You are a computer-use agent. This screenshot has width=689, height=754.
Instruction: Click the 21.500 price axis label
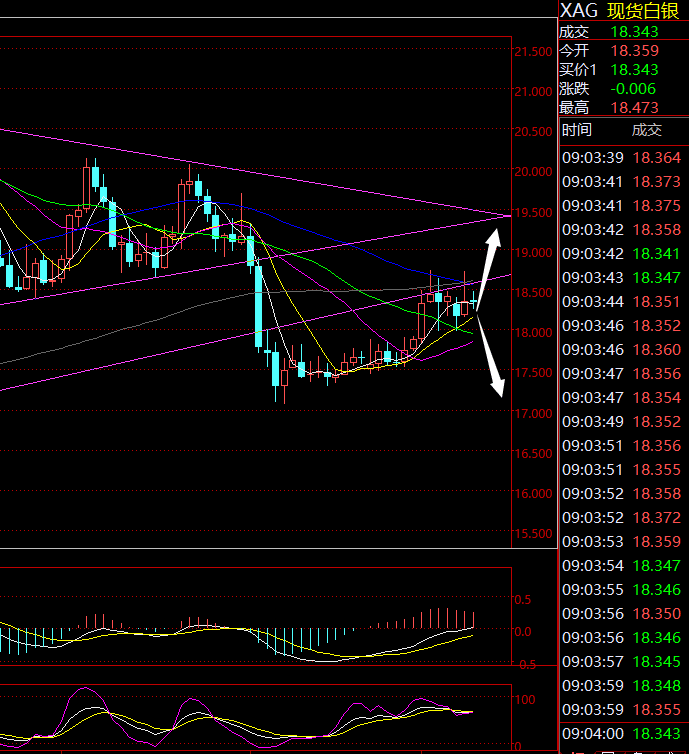click(x=533, y=51)
